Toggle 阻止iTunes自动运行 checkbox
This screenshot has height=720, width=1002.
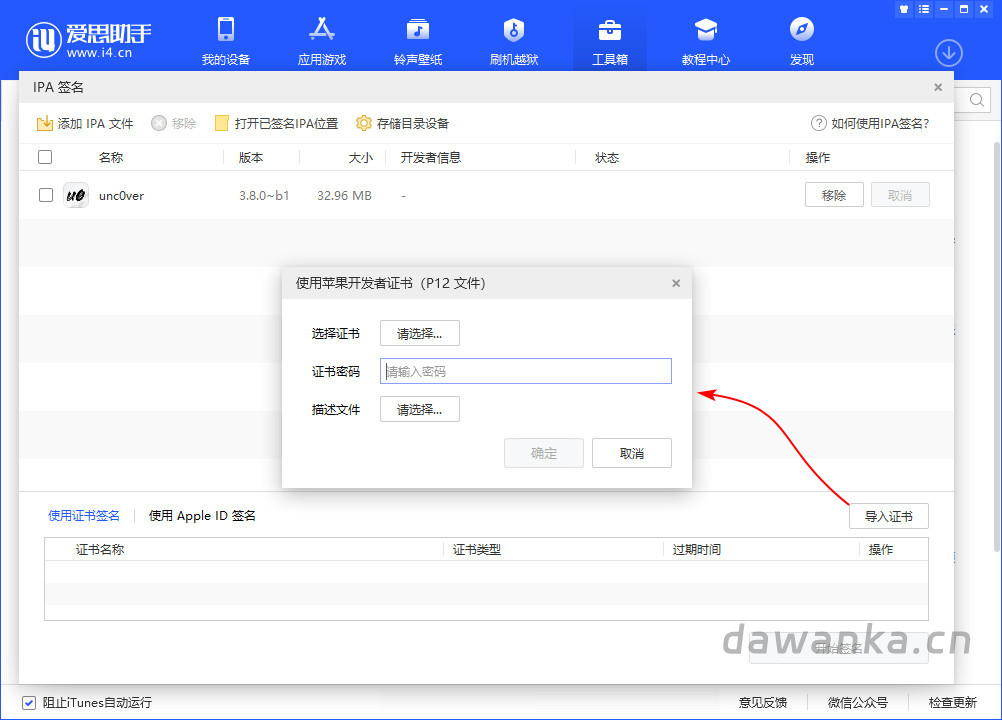coord(29,703)
